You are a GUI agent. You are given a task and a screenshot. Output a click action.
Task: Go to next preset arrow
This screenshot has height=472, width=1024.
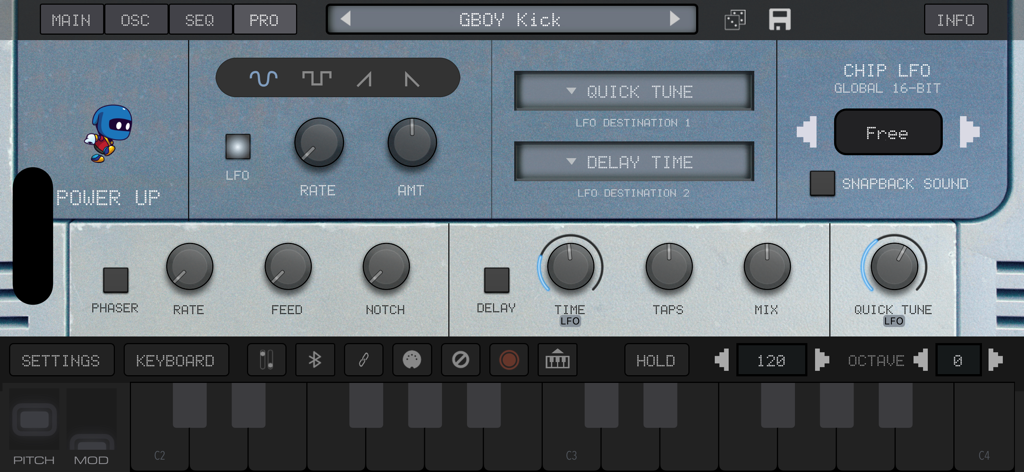coord(675,19)
